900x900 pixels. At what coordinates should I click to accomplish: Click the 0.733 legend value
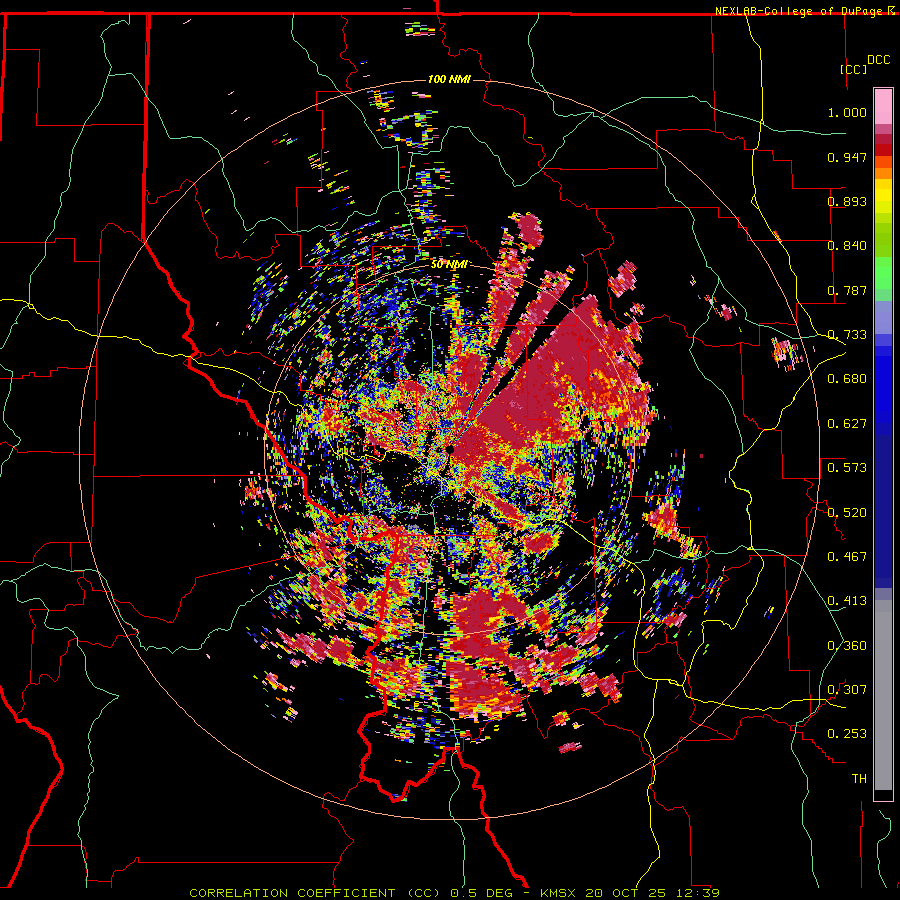(x=847, y=335)
